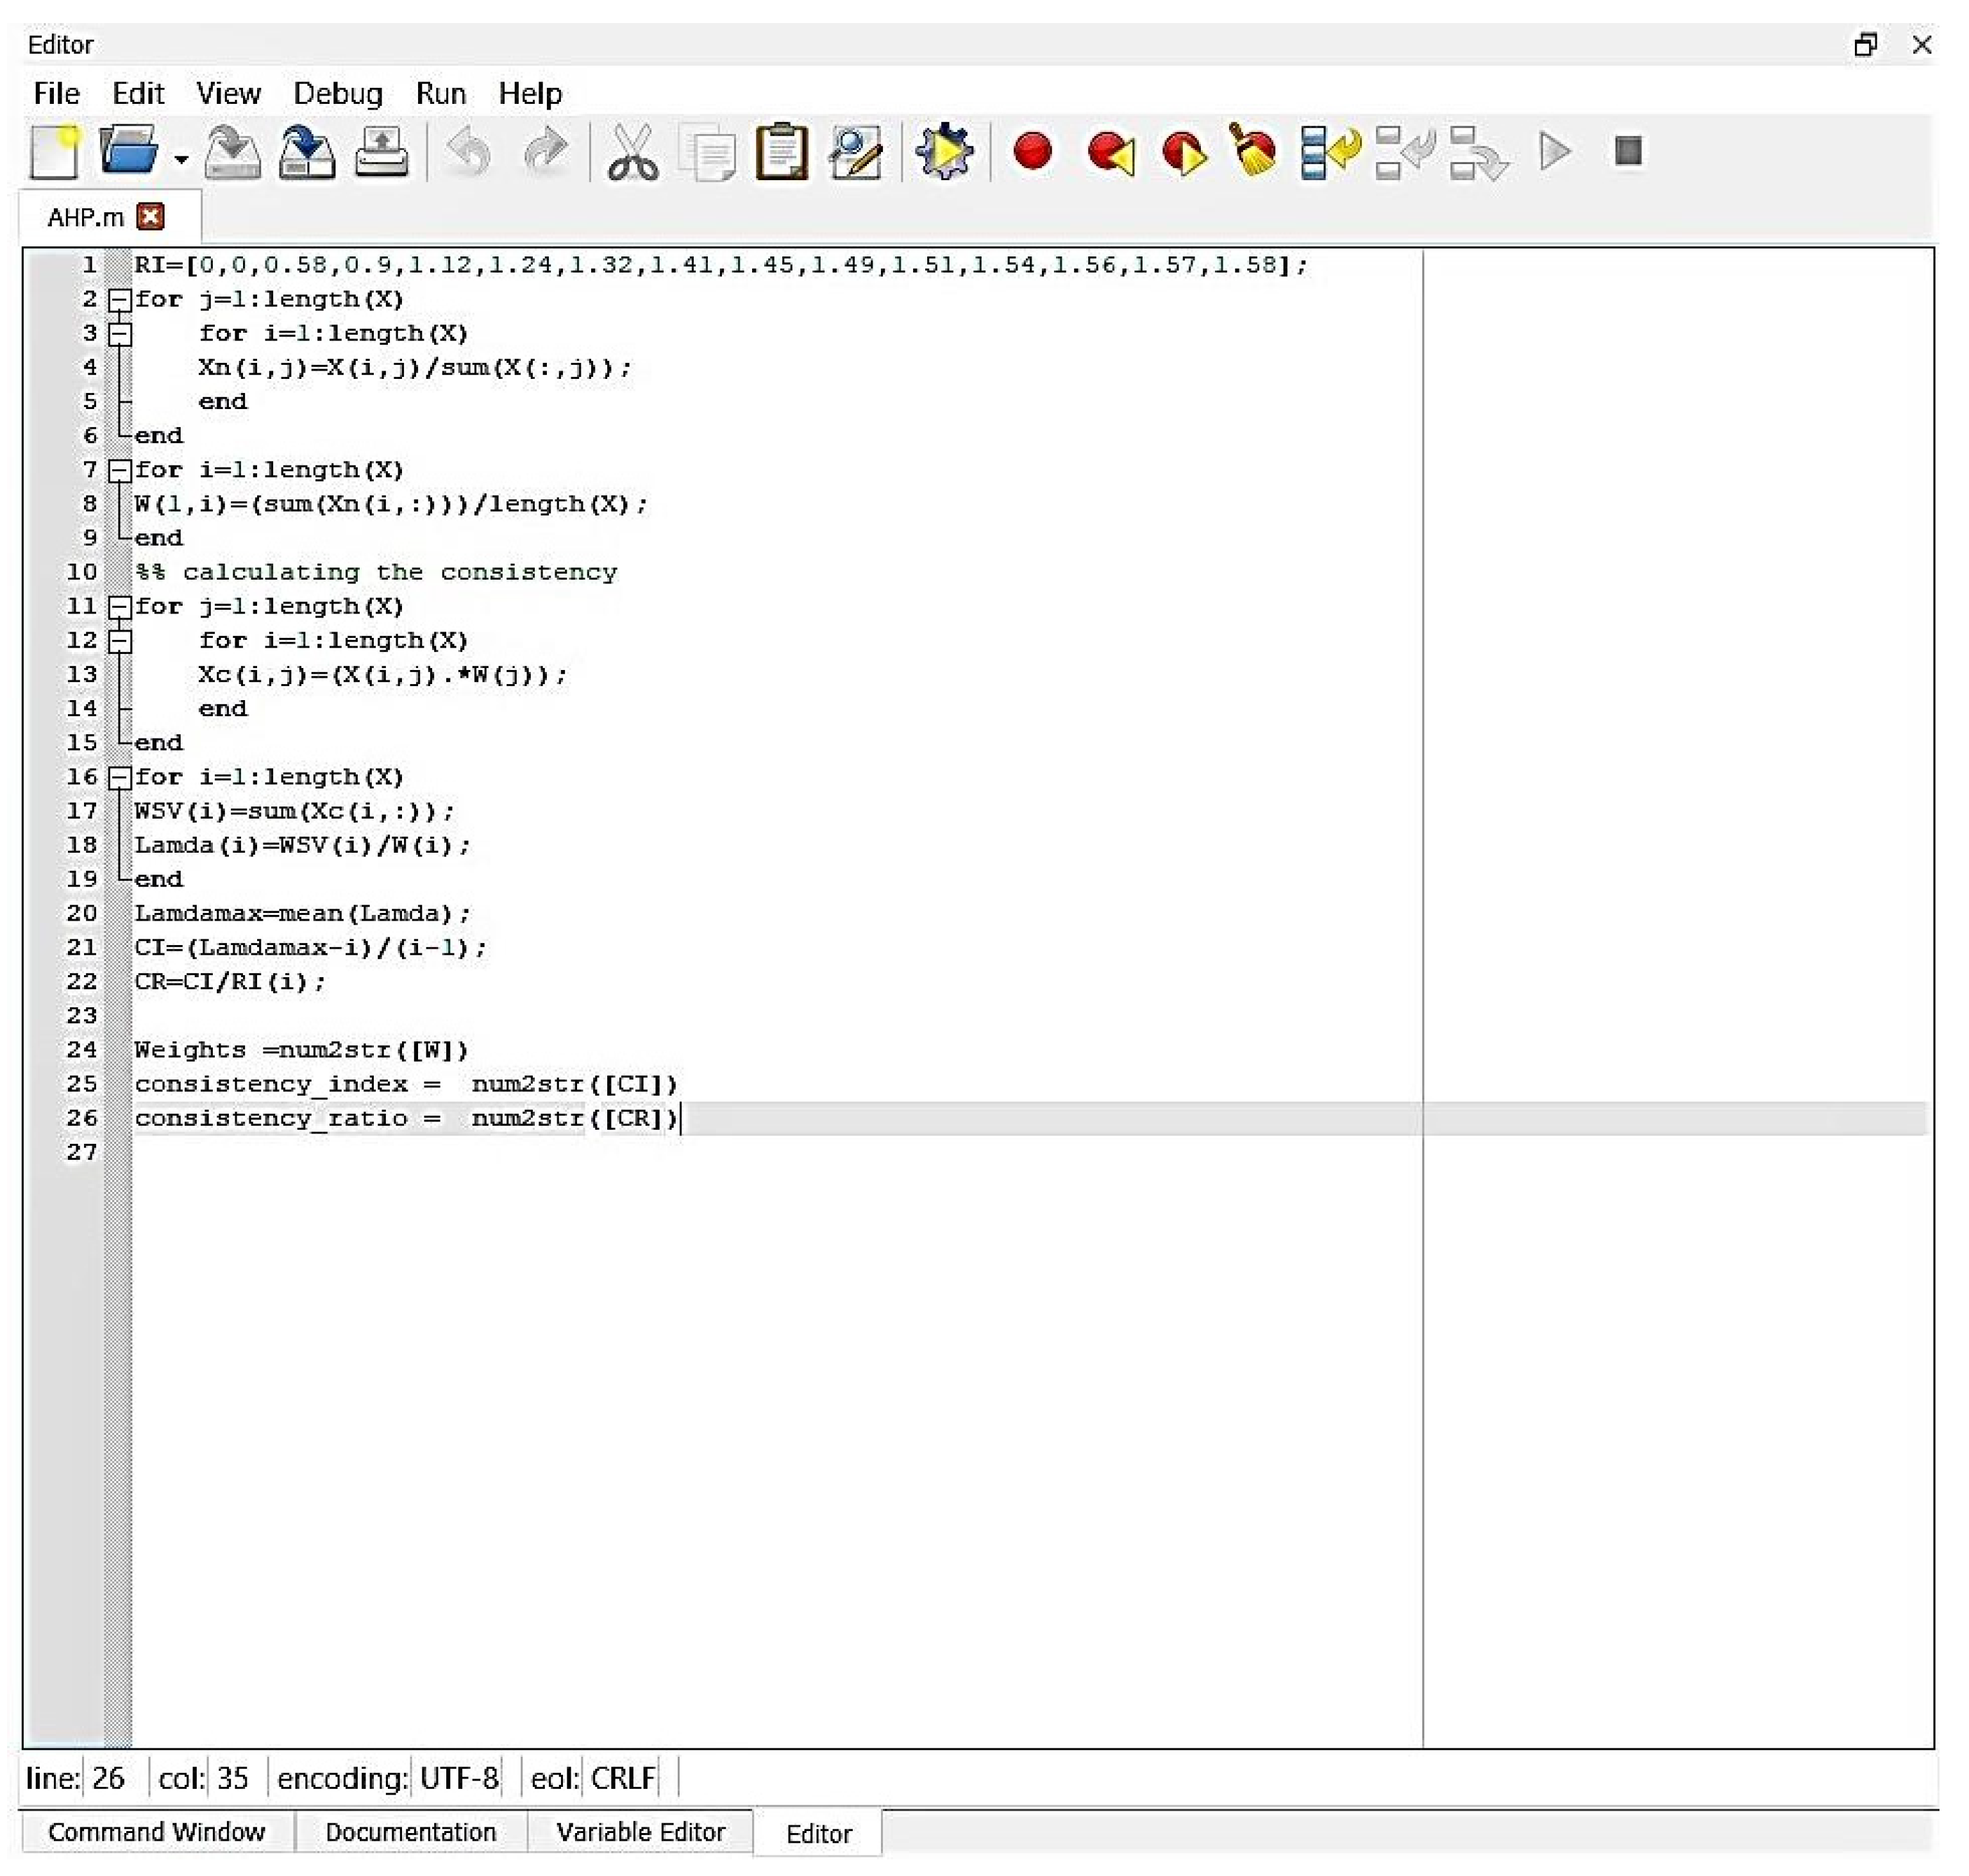This screenshot has height=1876, width=1969.
Task: Click the Paste clipboard icon
Action: 781,152
